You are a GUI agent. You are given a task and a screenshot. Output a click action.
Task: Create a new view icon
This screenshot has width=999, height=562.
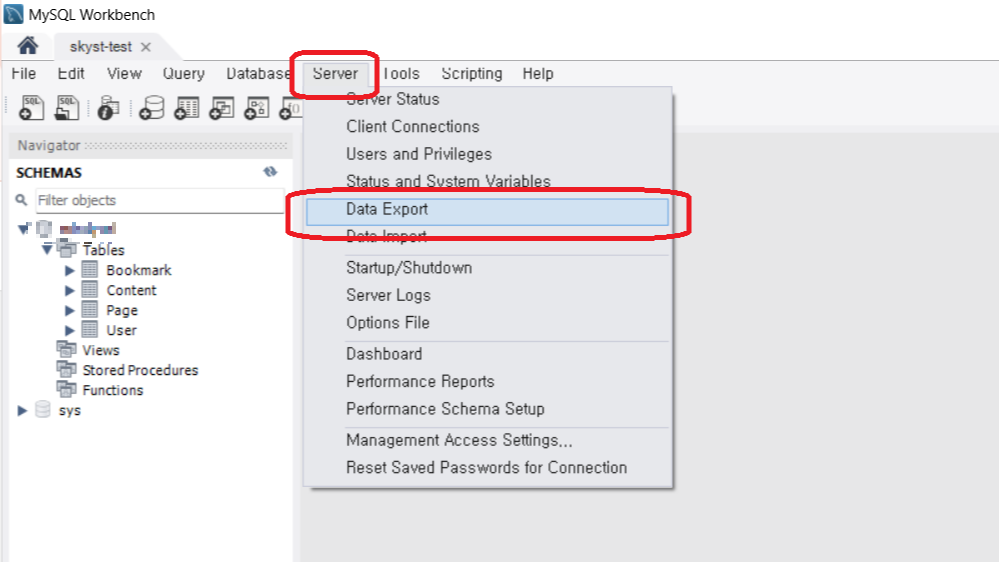[x=222, y=108]
